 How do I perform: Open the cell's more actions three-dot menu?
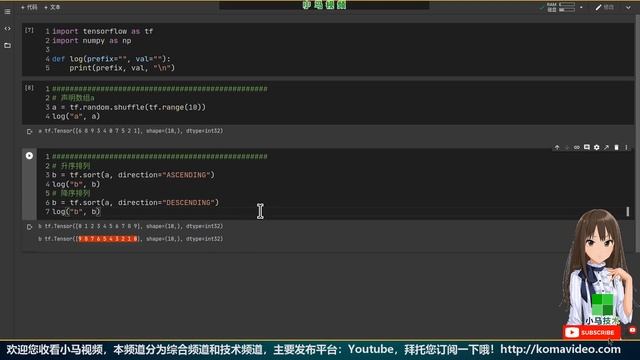[626, 147]
